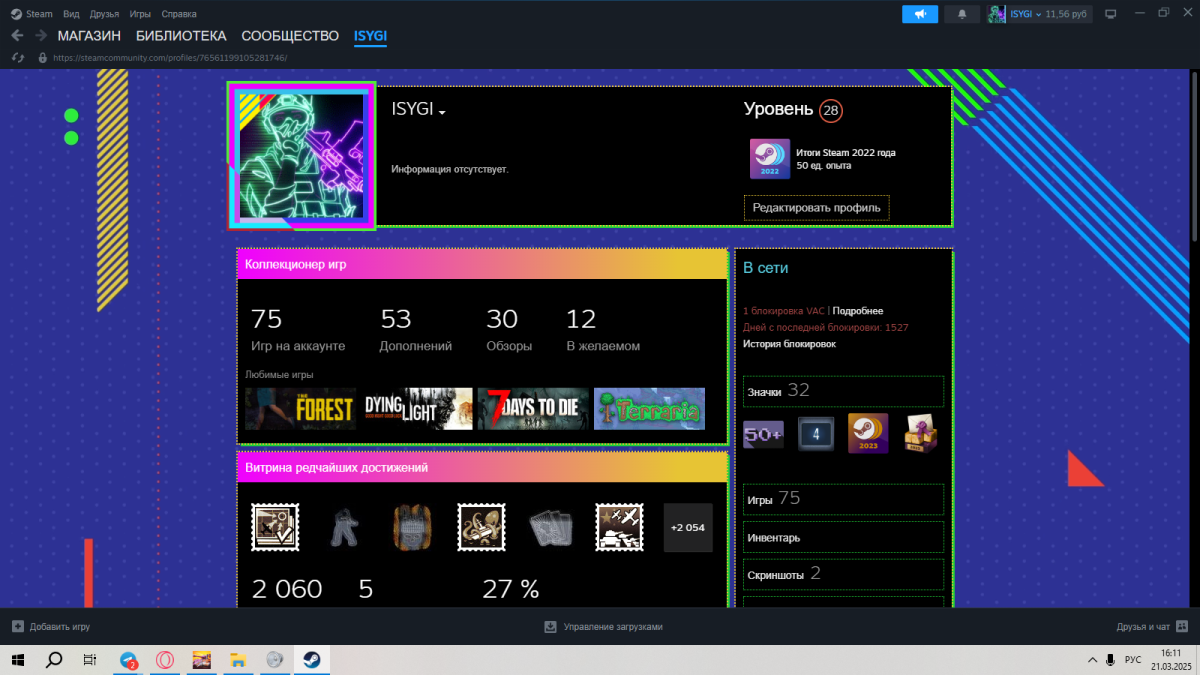Open the Значки 32 link
This screenshot has width=1200, height=675.
pos(843,391)
